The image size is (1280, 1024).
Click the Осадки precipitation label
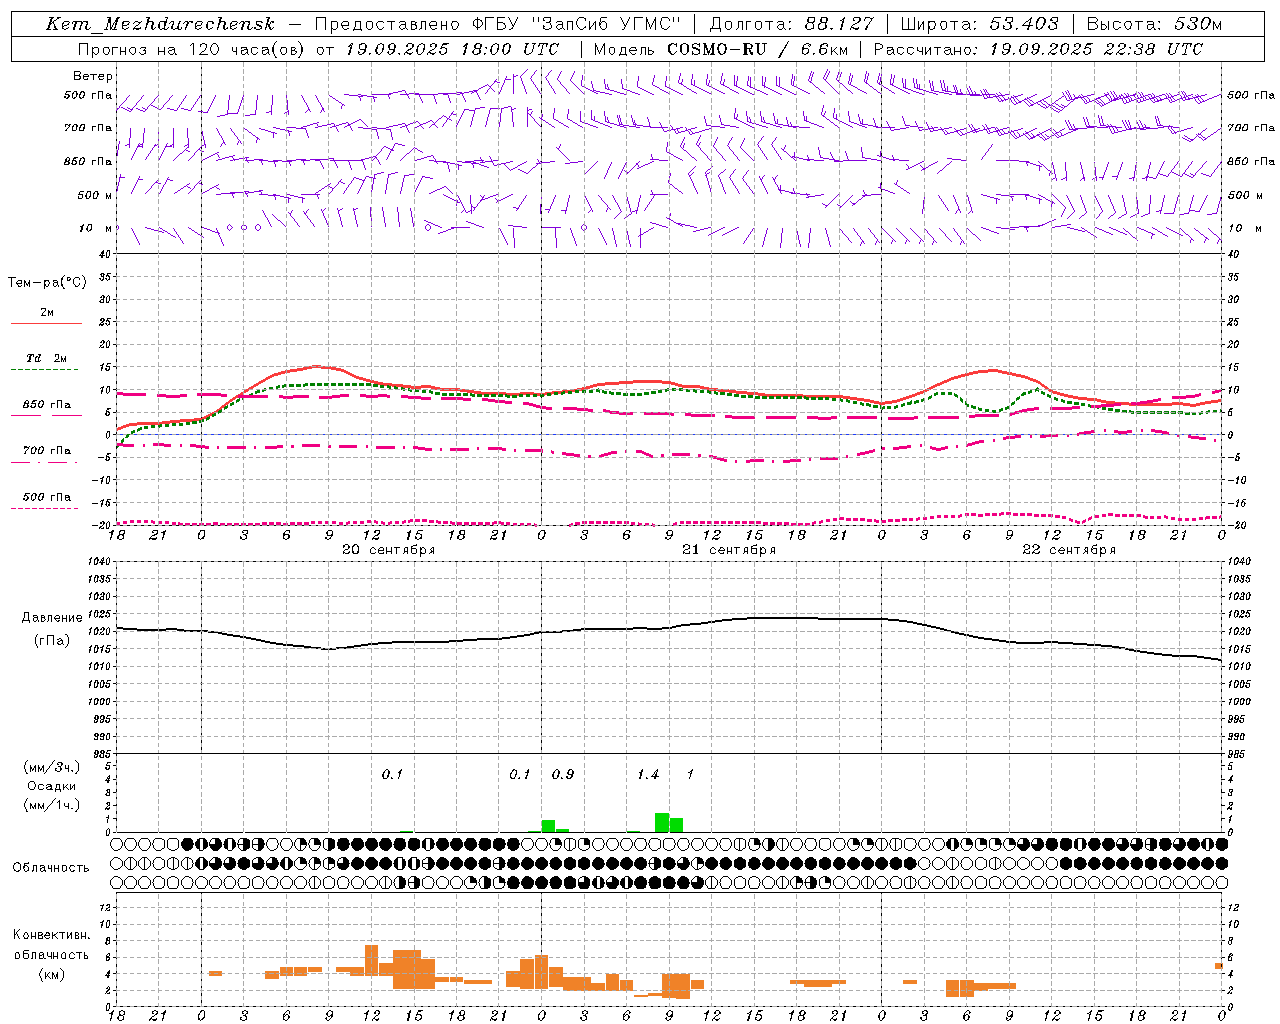pyautogui.click(x=51, y=787)
